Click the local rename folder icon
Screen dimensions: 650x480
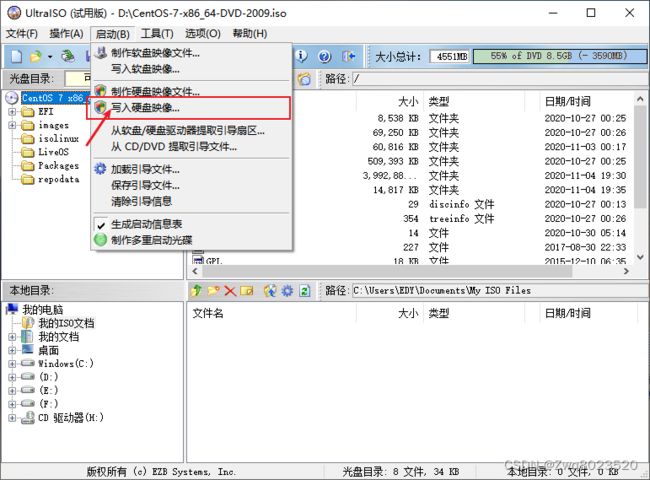247,291
